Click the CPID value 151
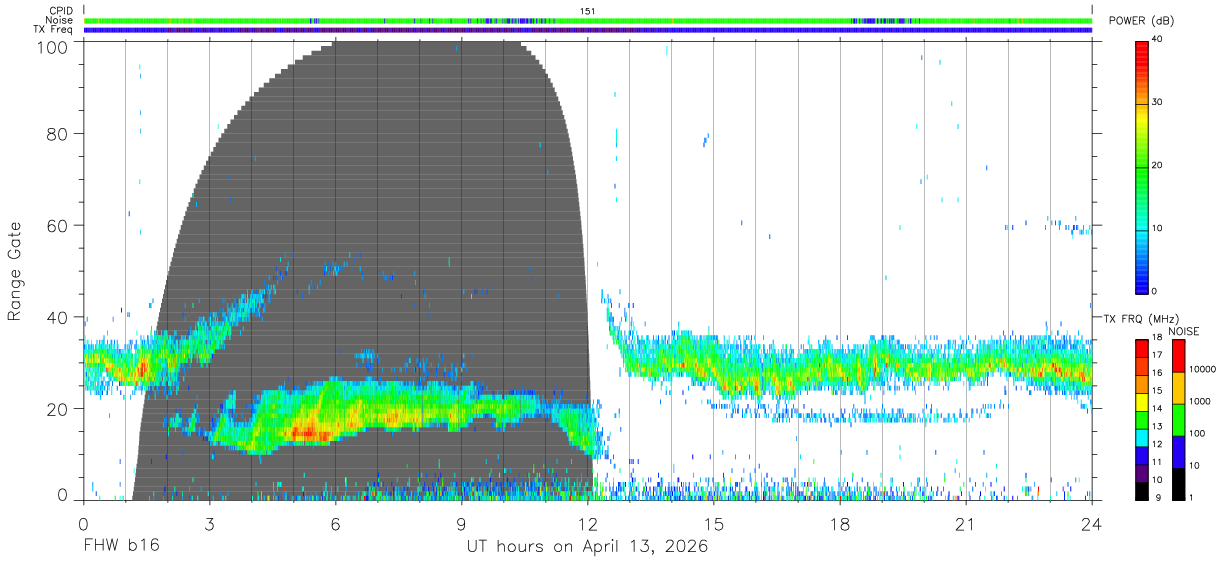The image size is (1228, 567). click(588, 11)
